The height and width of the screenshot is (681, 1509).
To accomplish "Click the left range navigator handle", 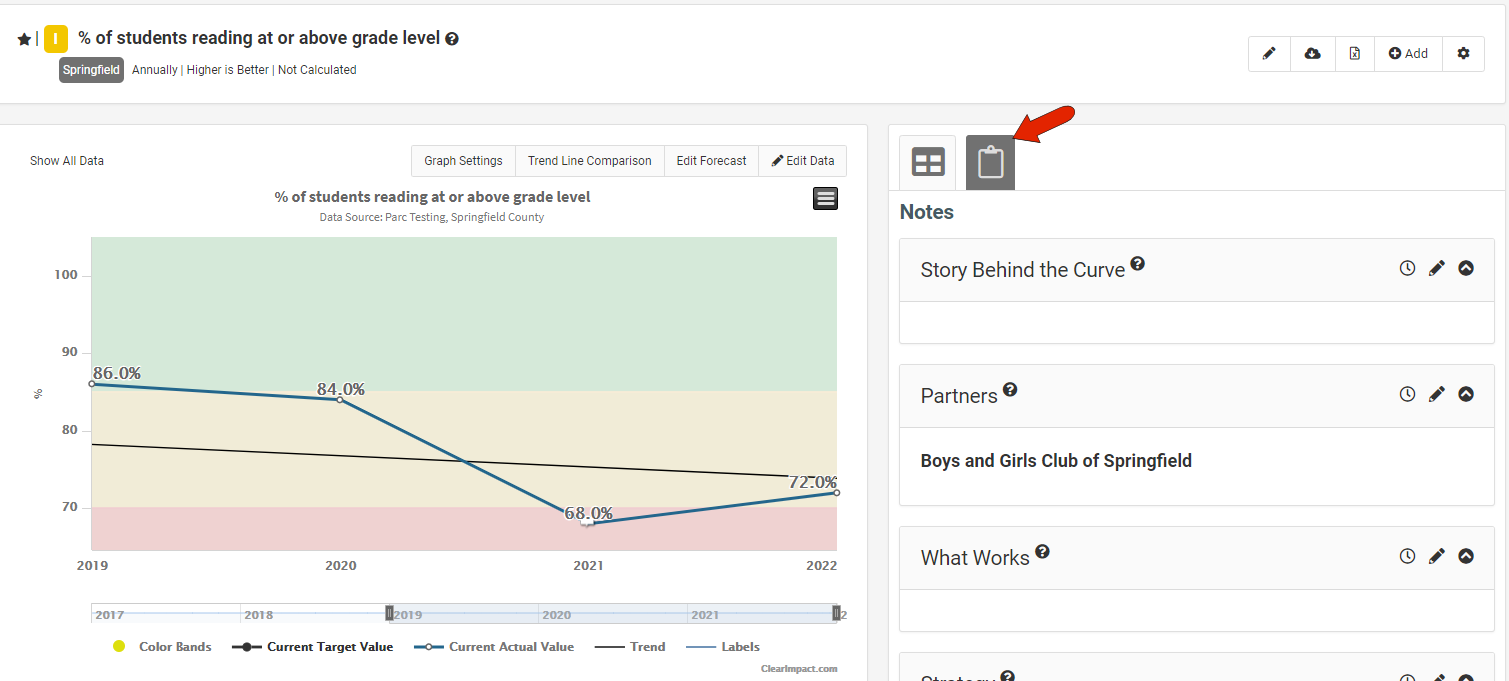I will coord(390,613).
